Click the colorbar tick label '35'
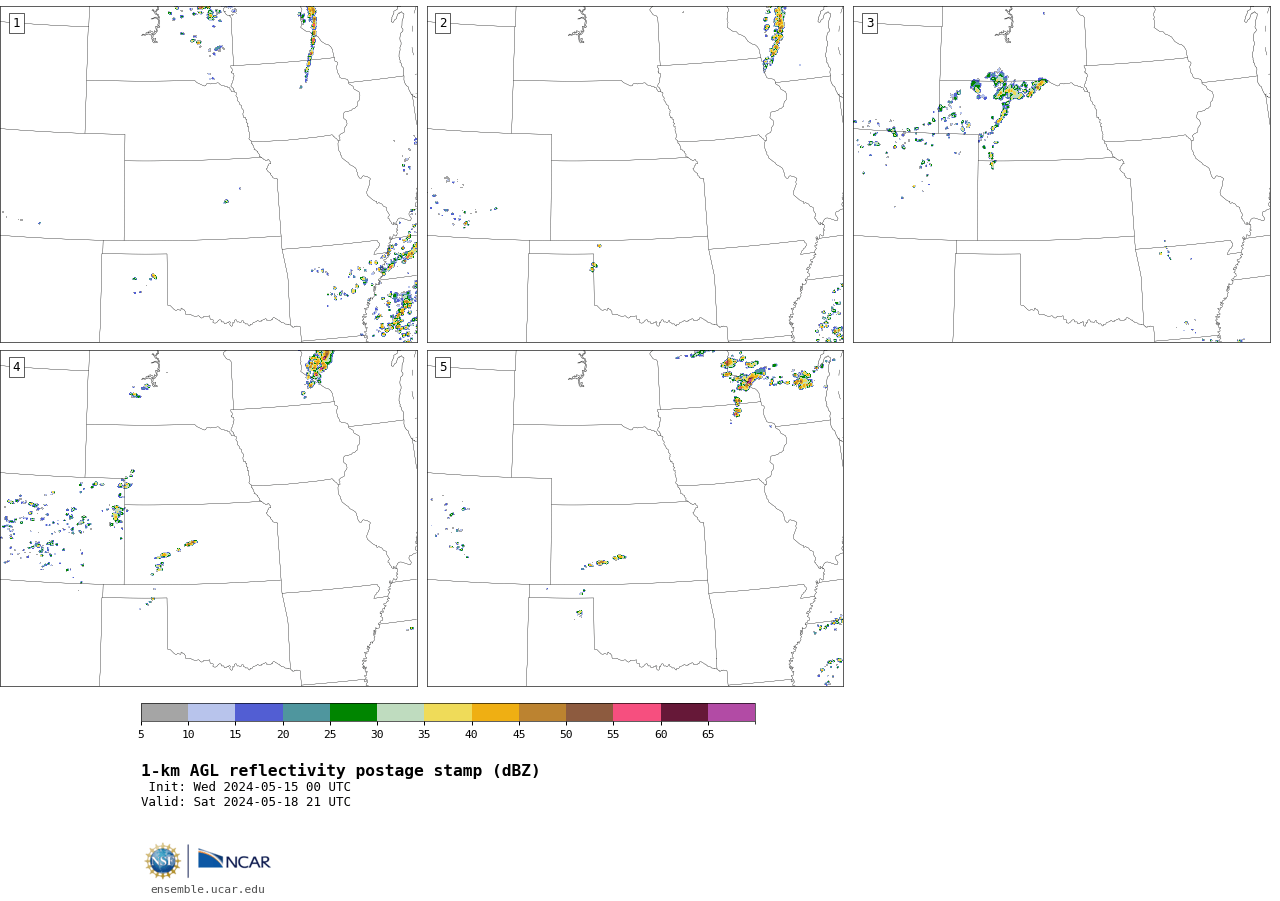The height and width of the screenshot is (901, 1280). click(424, 735)
